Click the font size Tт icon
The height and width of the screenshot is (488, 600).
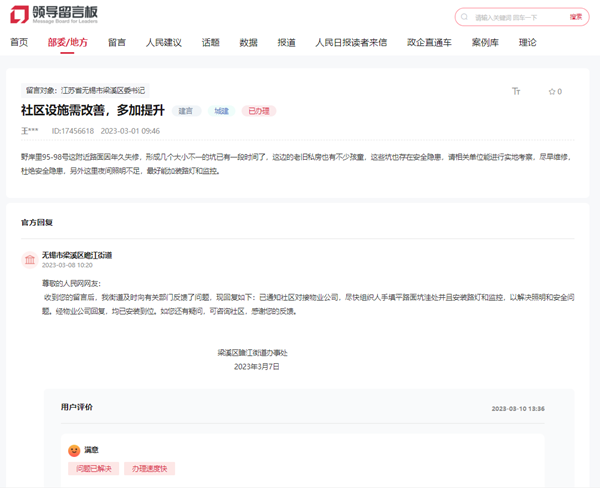(516, 91)
